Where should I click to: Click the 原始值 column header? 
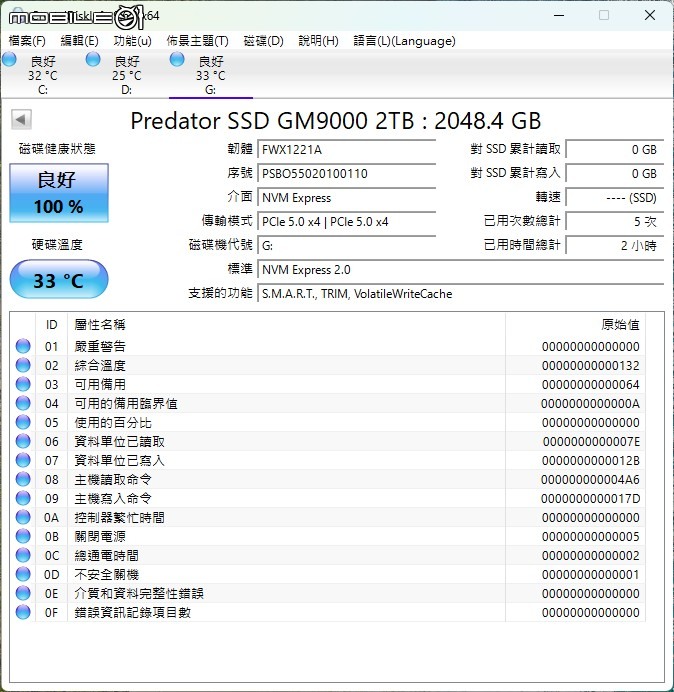click(576, 325)
